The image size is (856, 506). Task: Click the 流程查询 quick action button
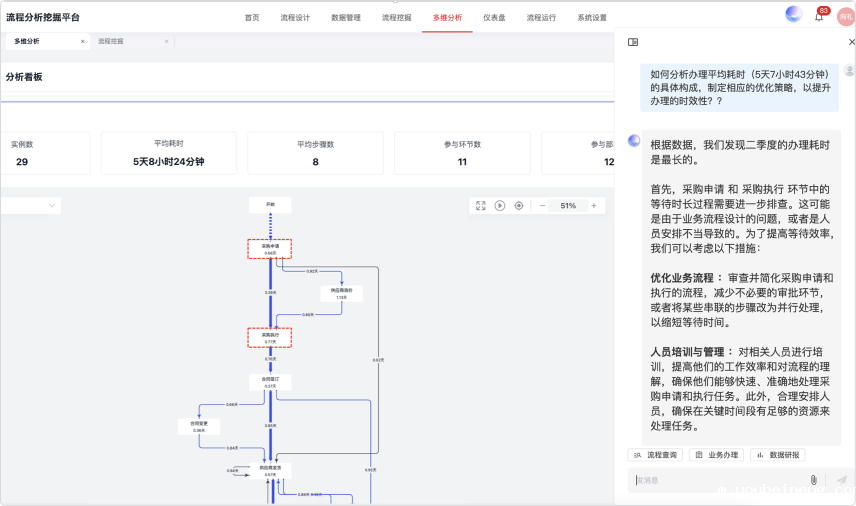(x=655, y=454)
